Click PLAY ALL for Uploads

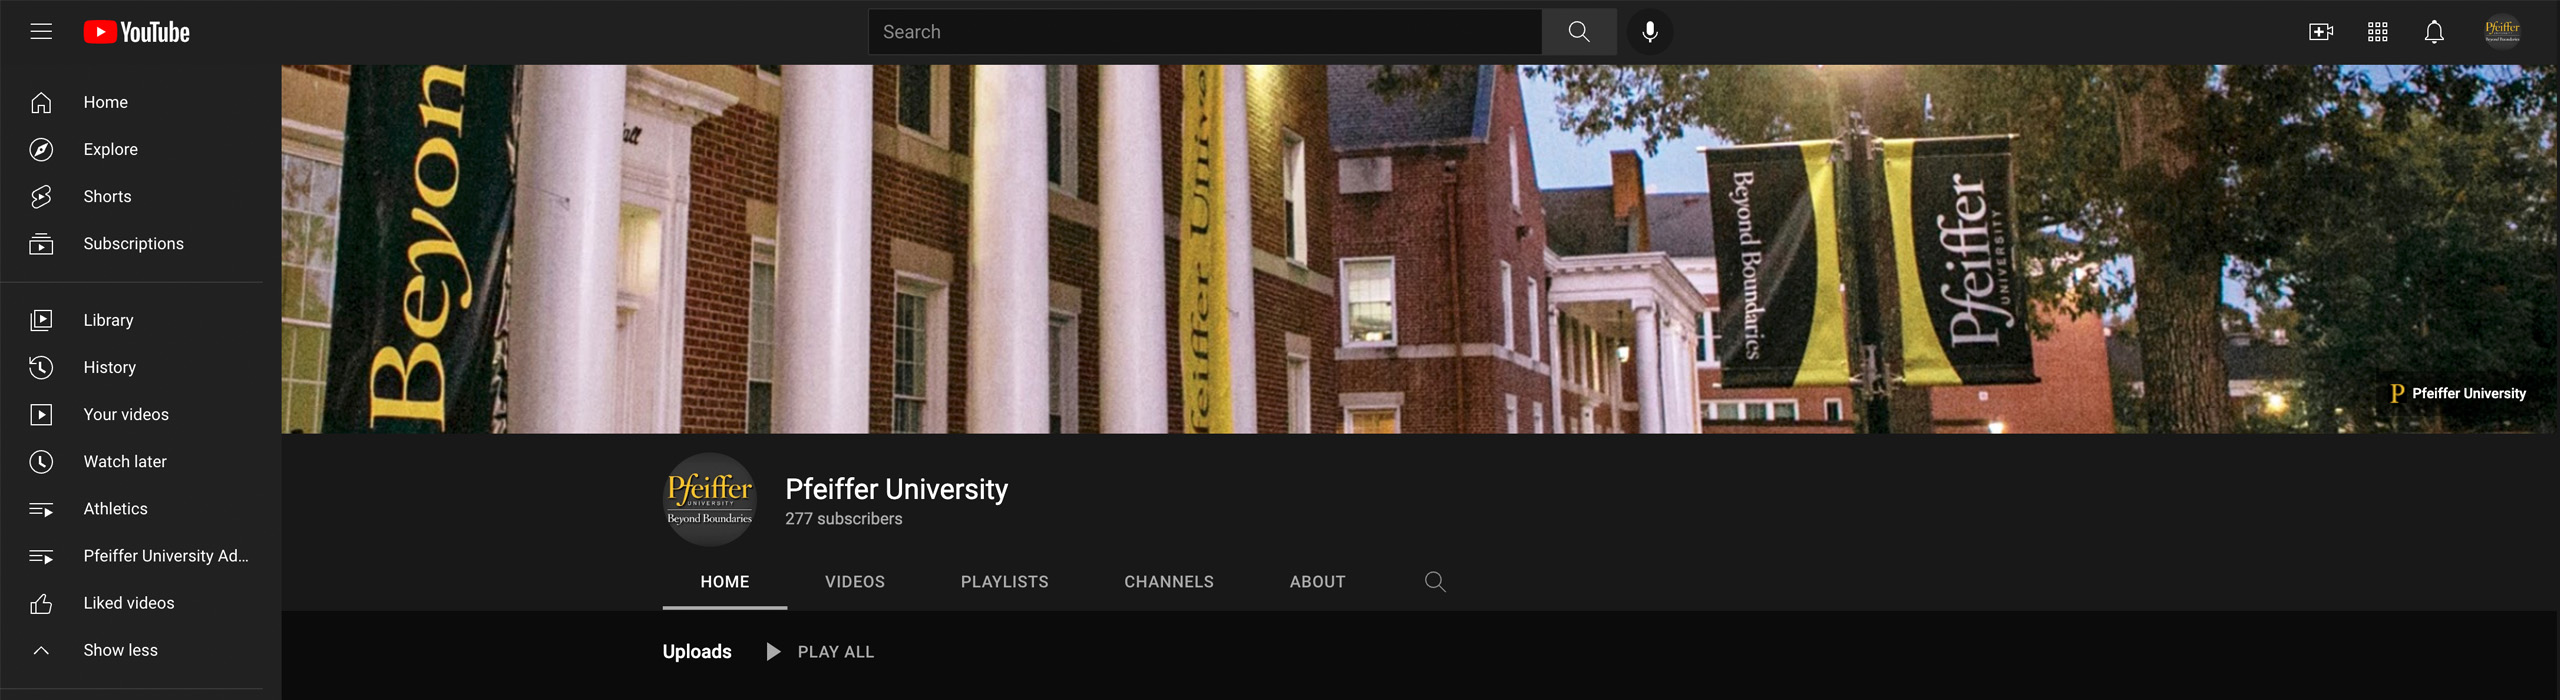pyautogui.click(x=820, y=652)
